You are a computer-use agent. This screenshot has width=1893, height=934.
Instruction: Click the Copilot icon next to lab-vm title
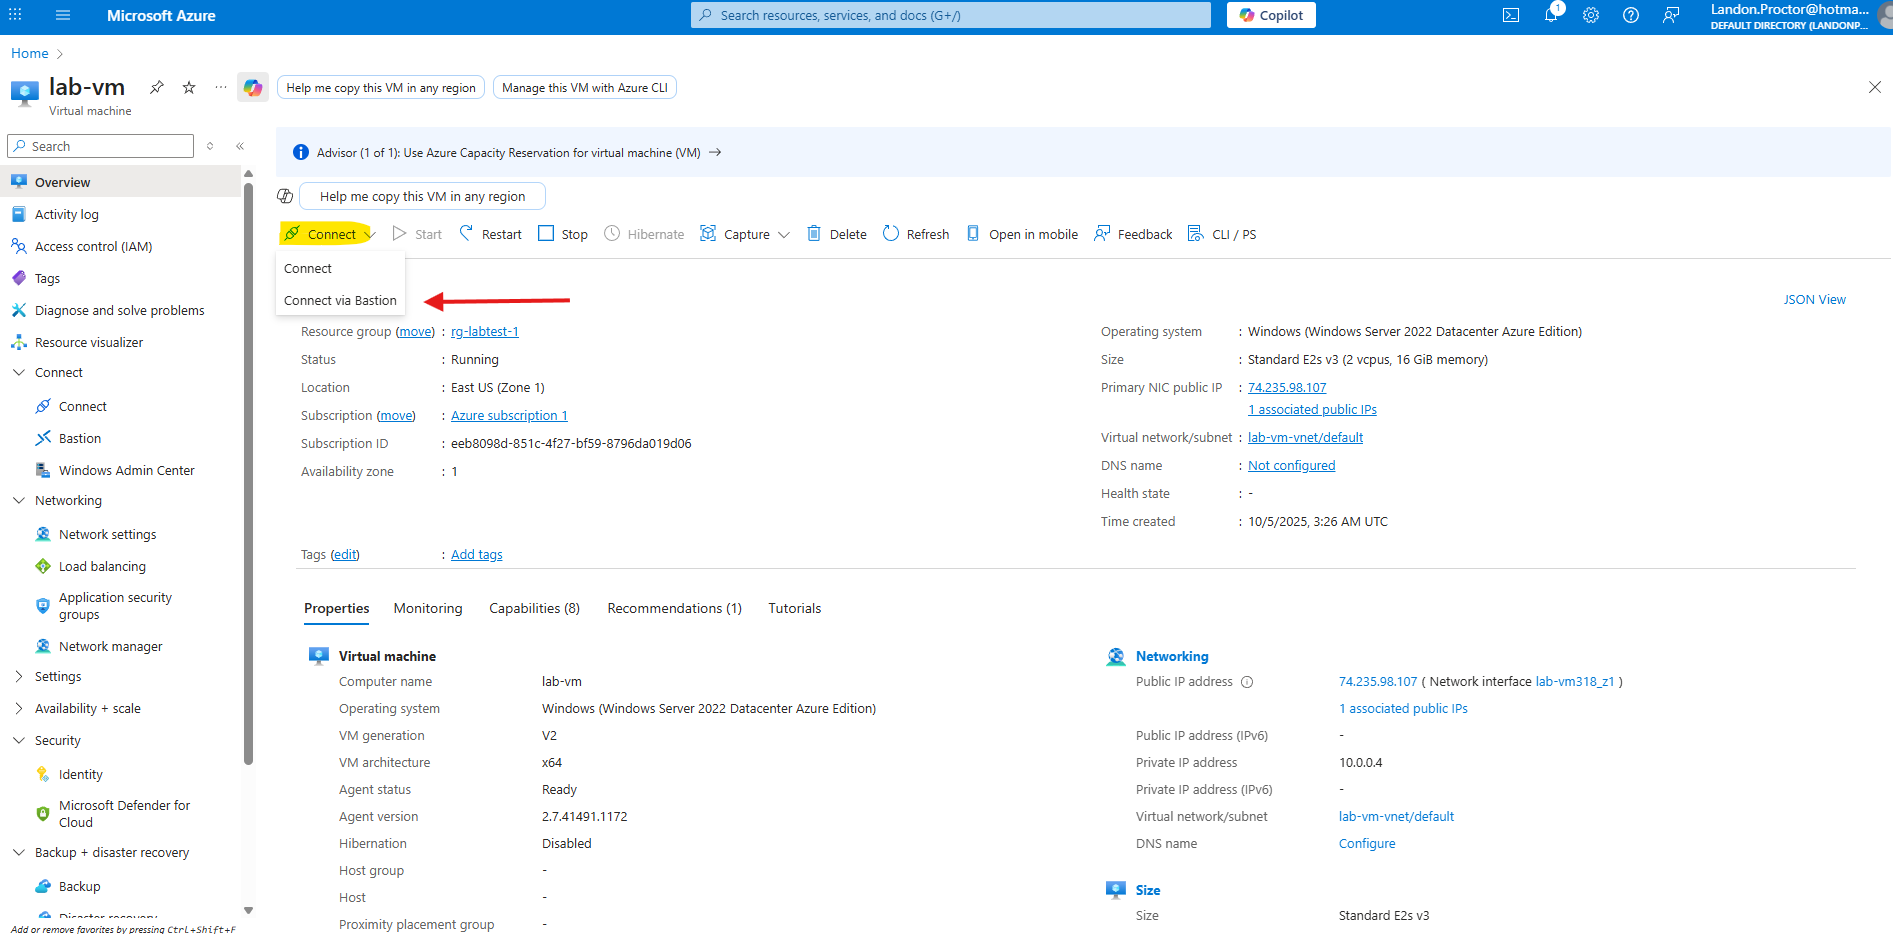coord(253,88)
